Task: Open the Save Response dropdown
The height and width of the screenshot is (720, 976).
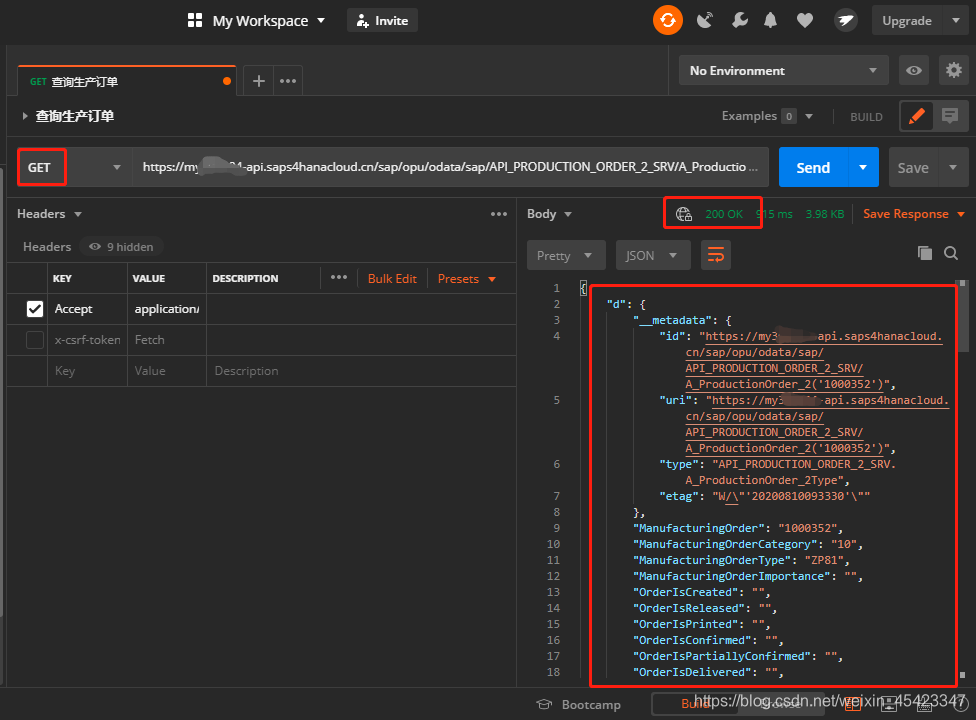Action: point(914,214)
